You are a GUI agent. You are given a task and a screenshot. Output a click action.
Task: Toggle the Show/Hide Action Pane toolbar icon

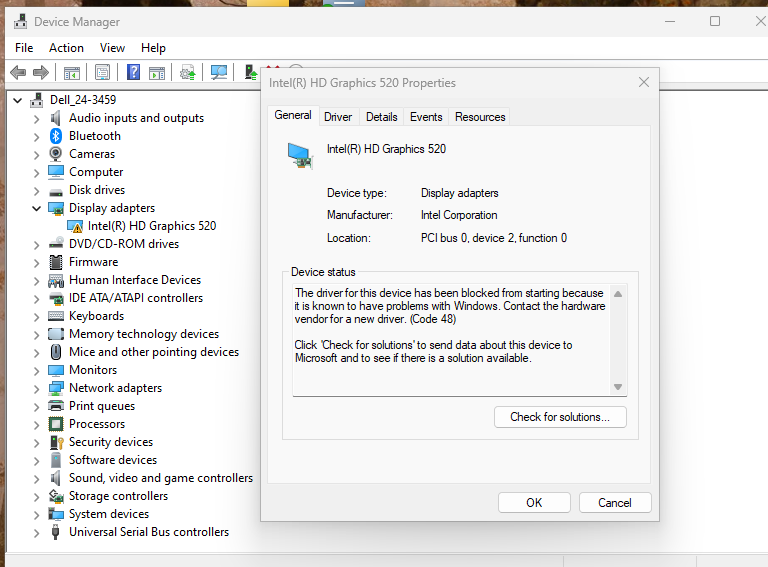(157, 72)
